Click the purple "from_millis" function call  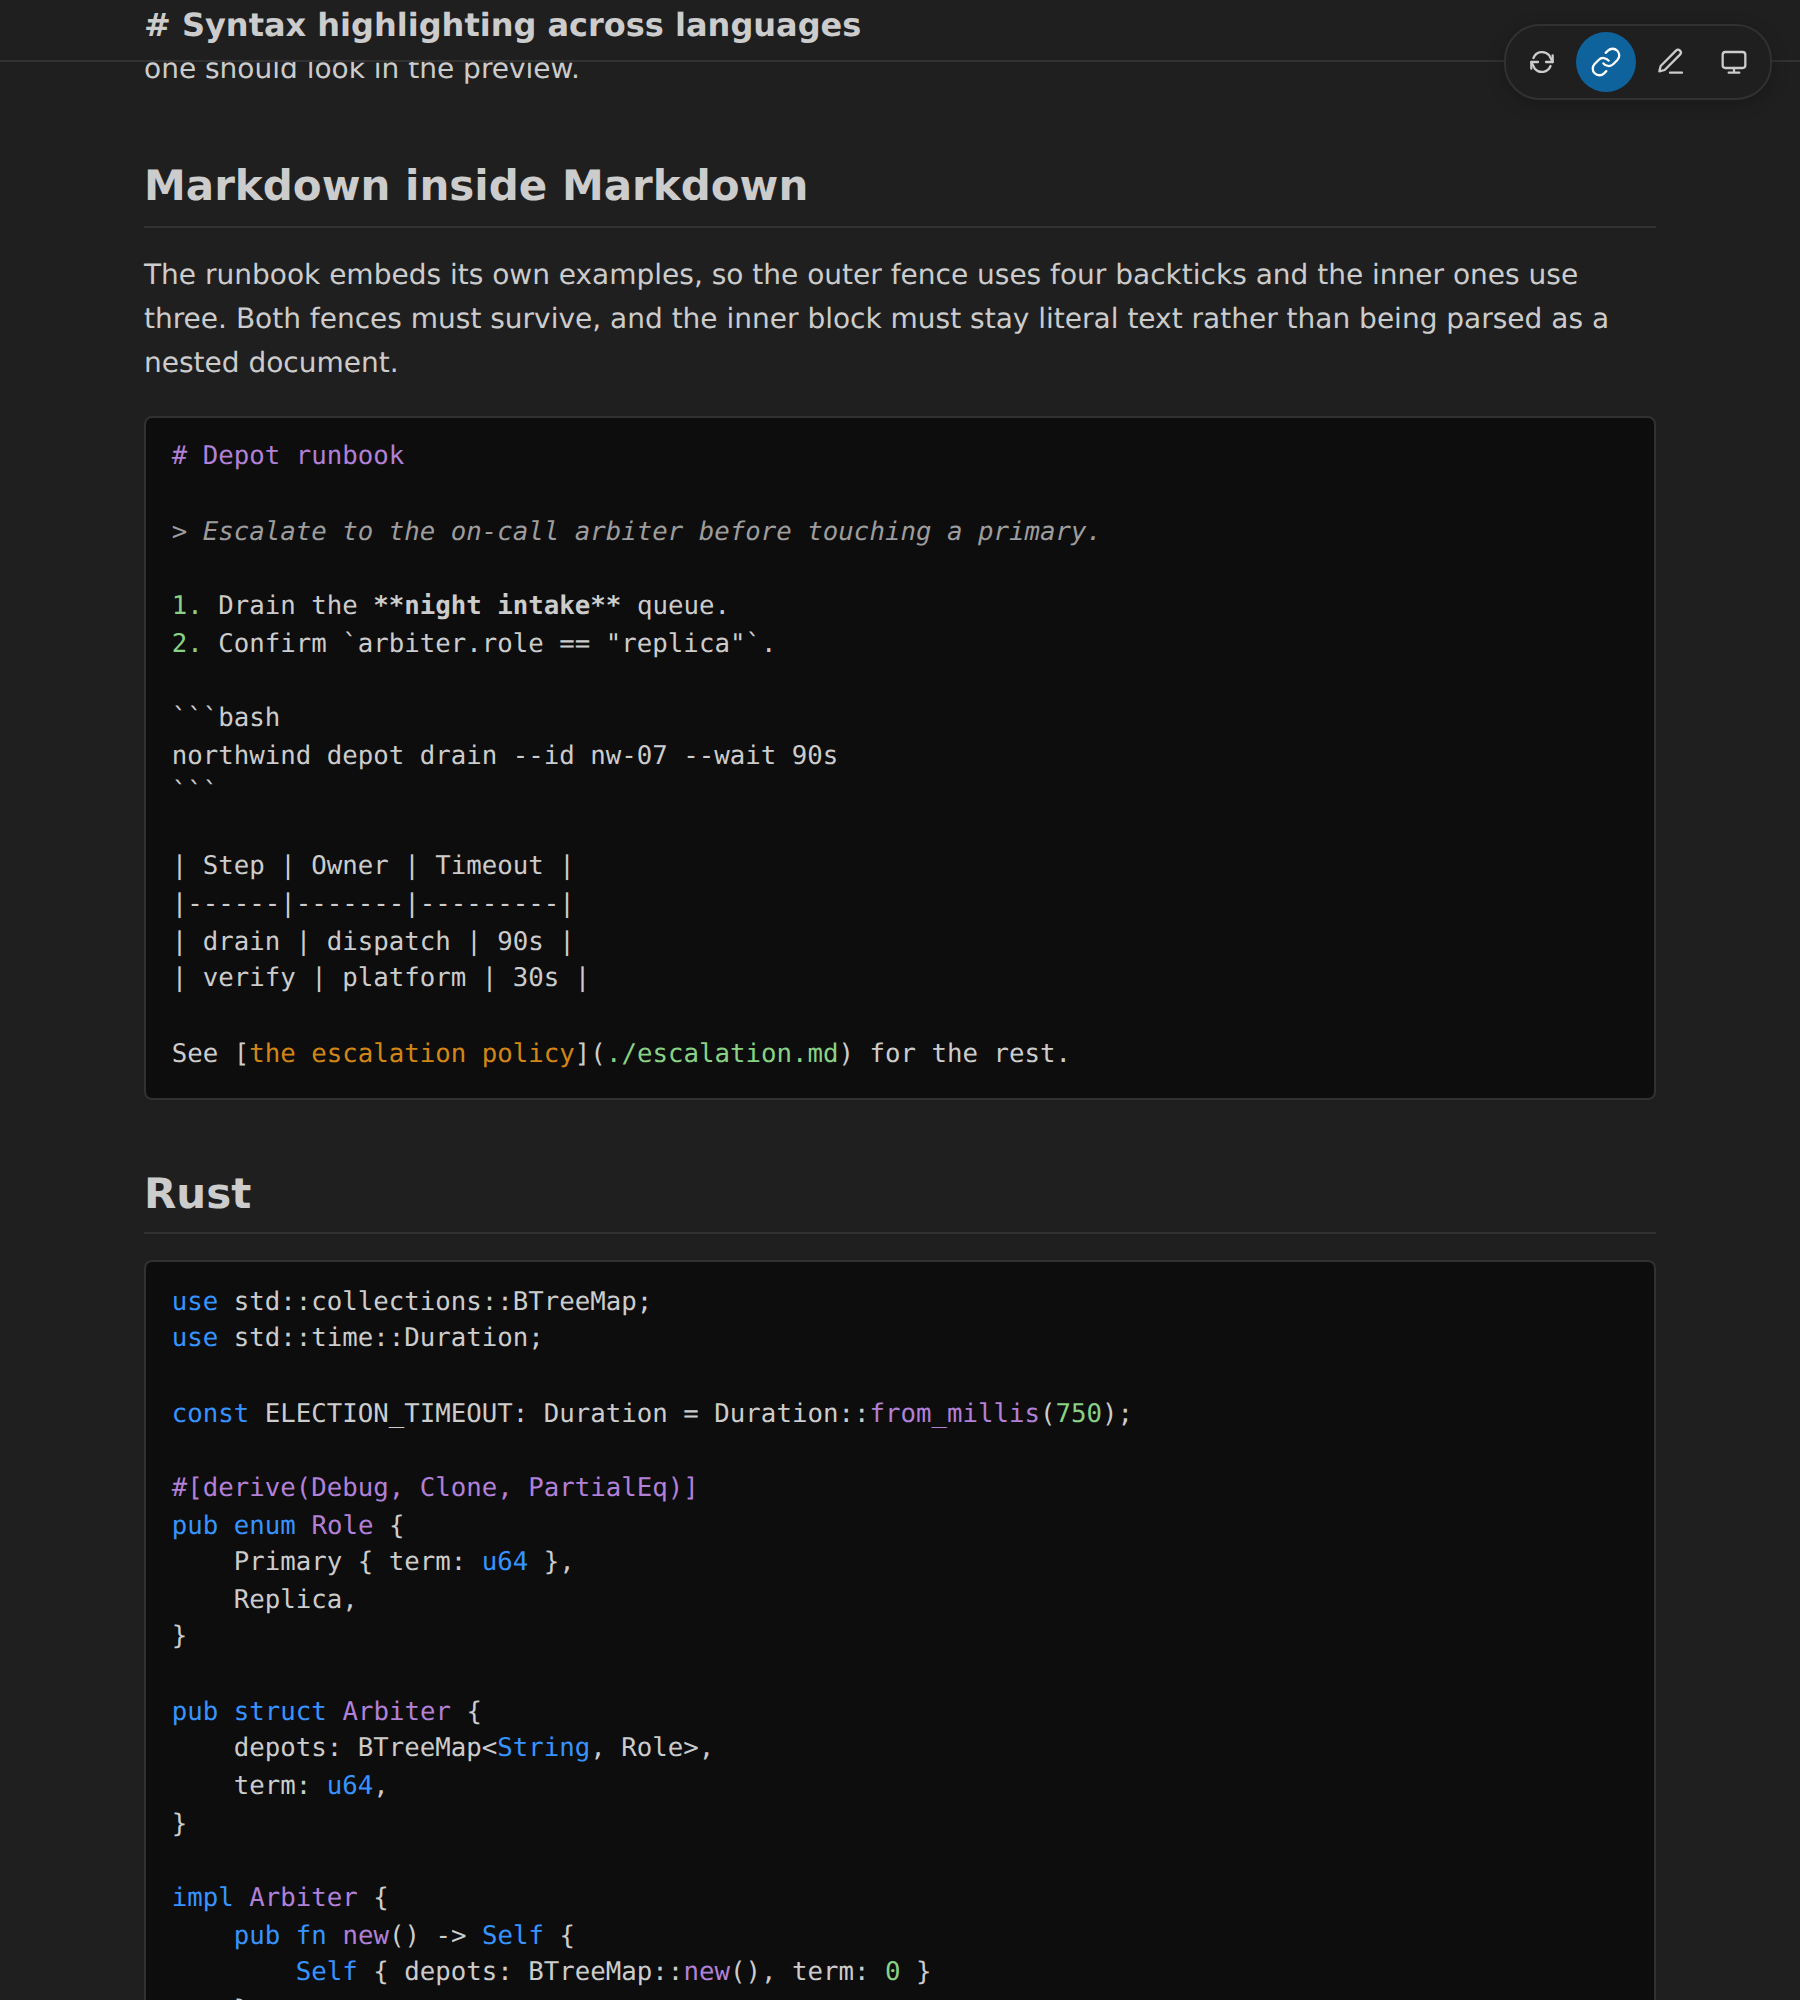(x=955, y=1413)
